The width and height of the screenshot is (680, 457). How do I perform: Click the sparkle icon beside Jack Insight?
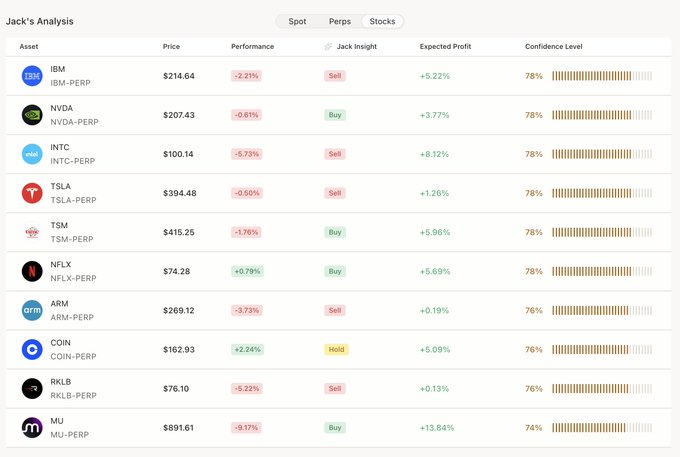click(x=328, y=46)
